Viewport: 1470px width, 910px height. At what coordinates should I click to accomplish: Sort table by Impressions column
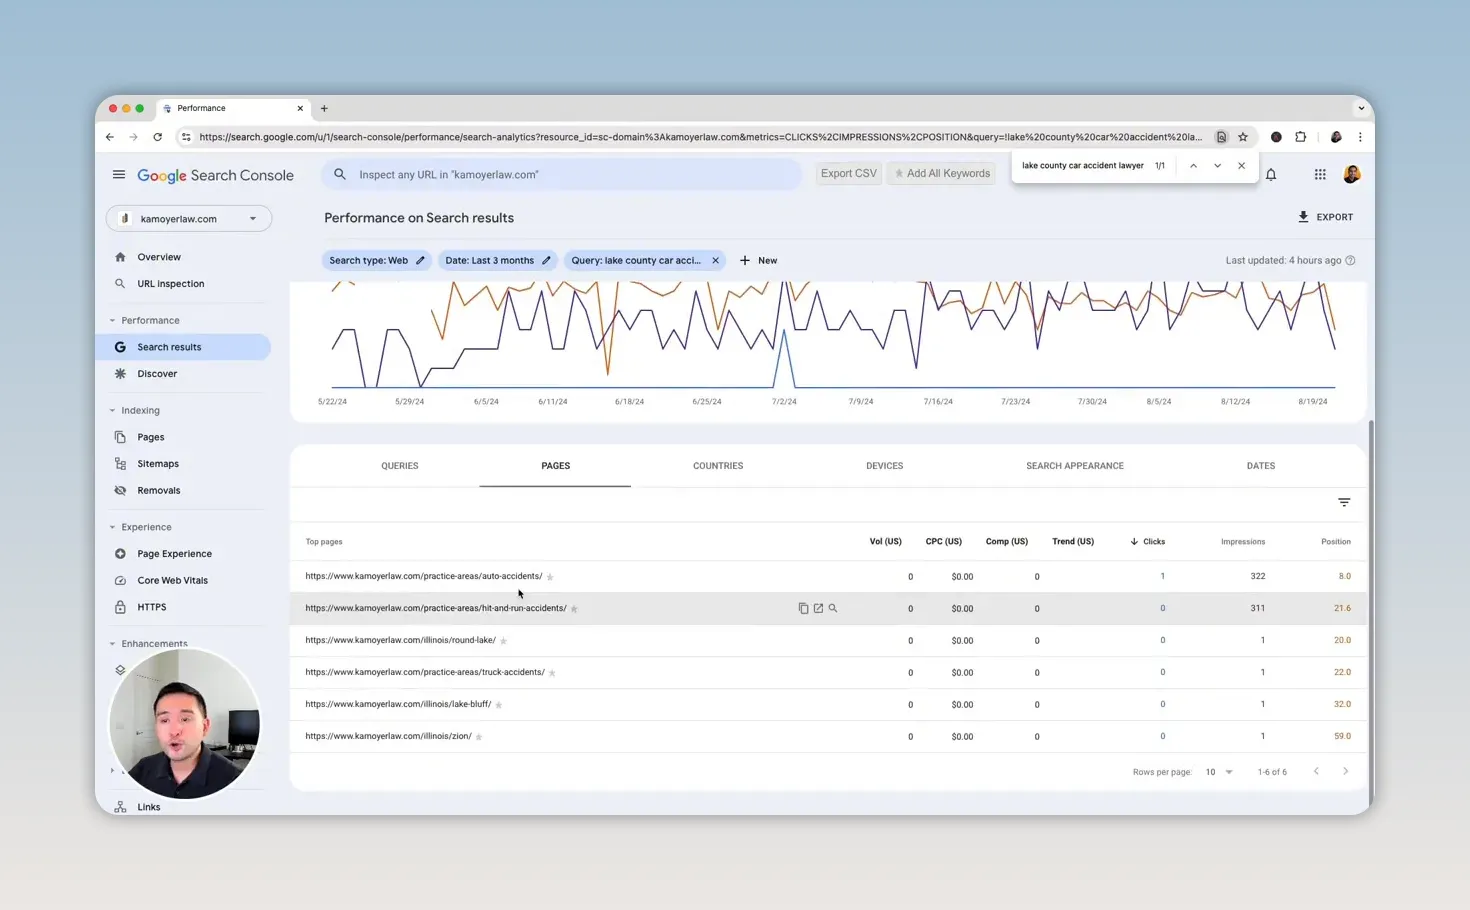click(x=1243, y=542)
